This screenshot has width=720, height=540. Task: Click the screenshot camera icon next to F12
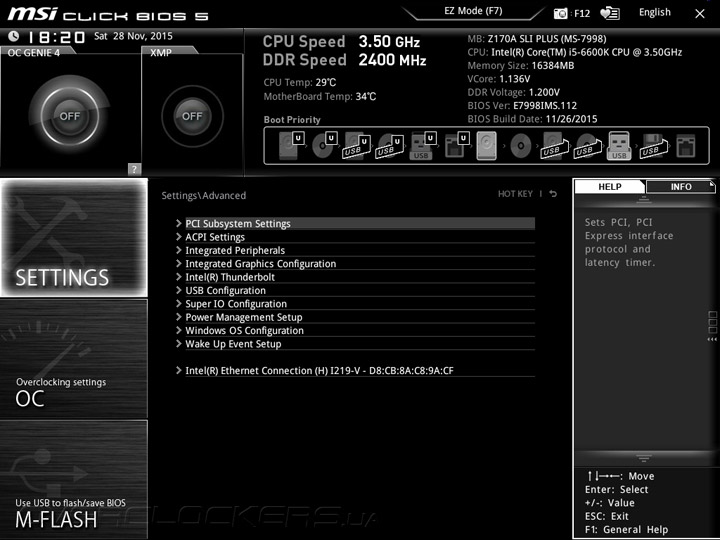(x=560, y=13)
